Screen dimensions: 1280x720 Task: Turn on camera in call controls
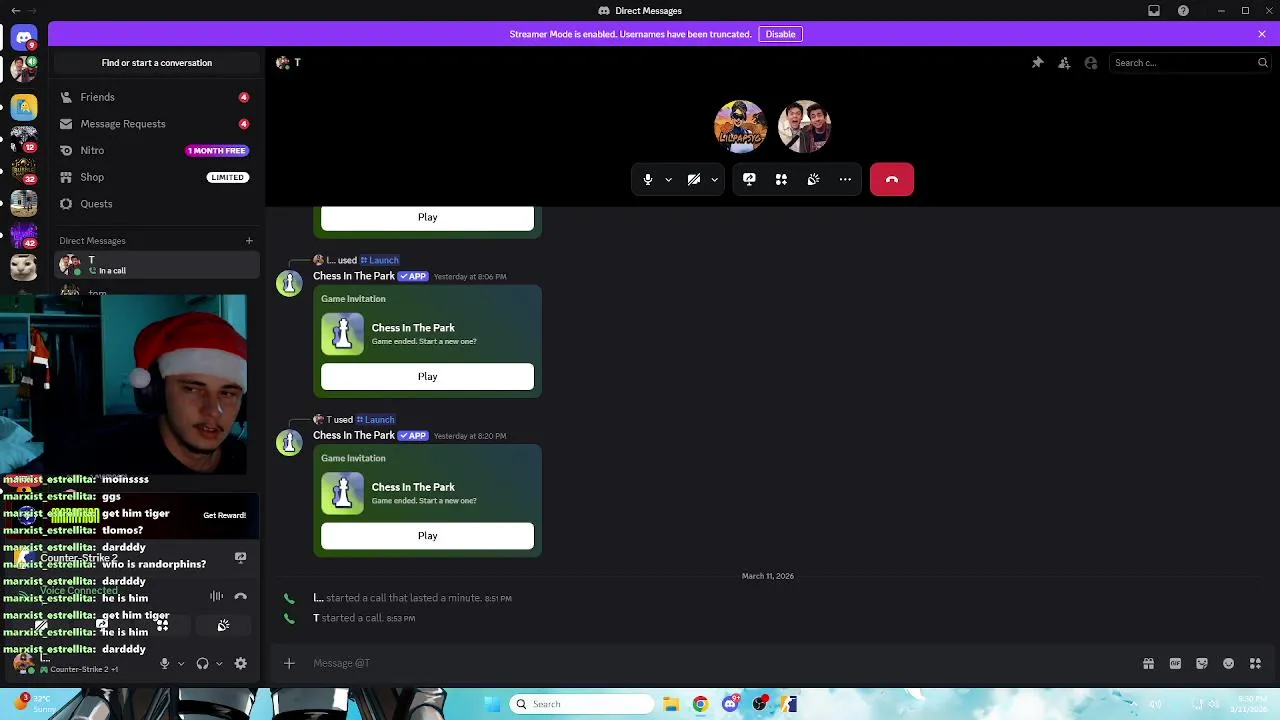[694, 180]
